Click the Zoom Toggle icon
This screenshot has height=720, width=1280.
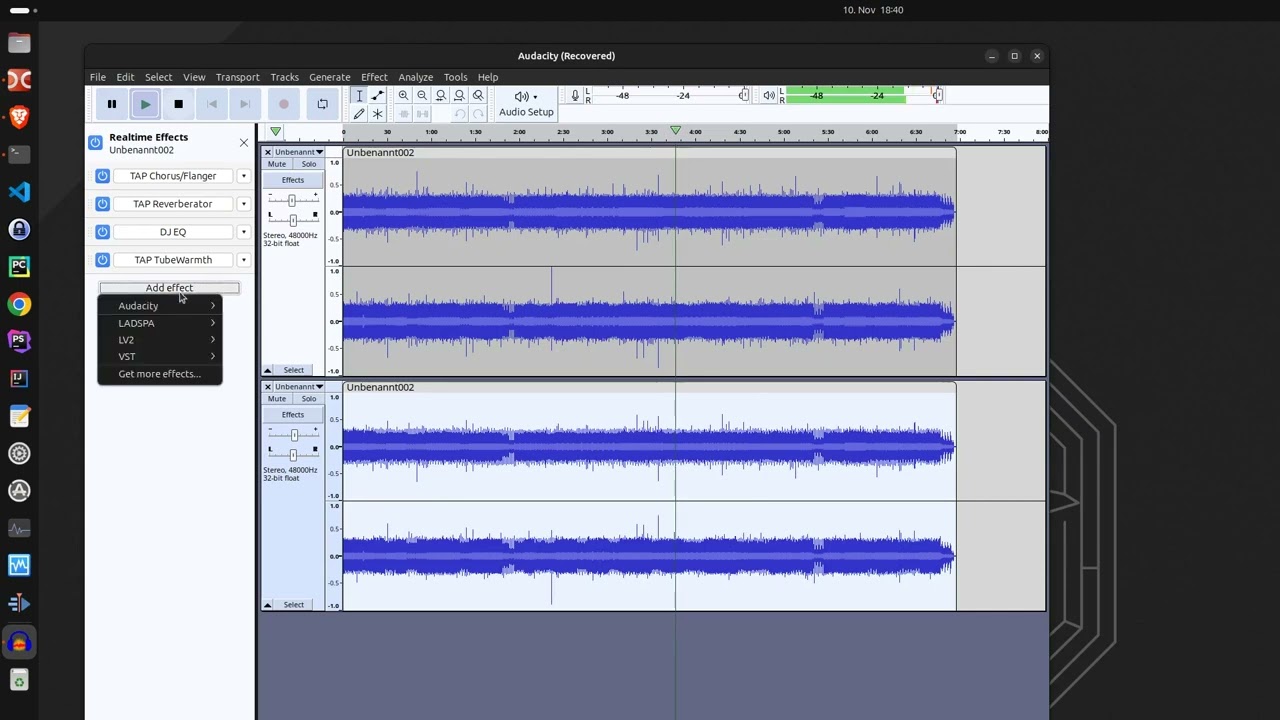click(x=478, y=96)
